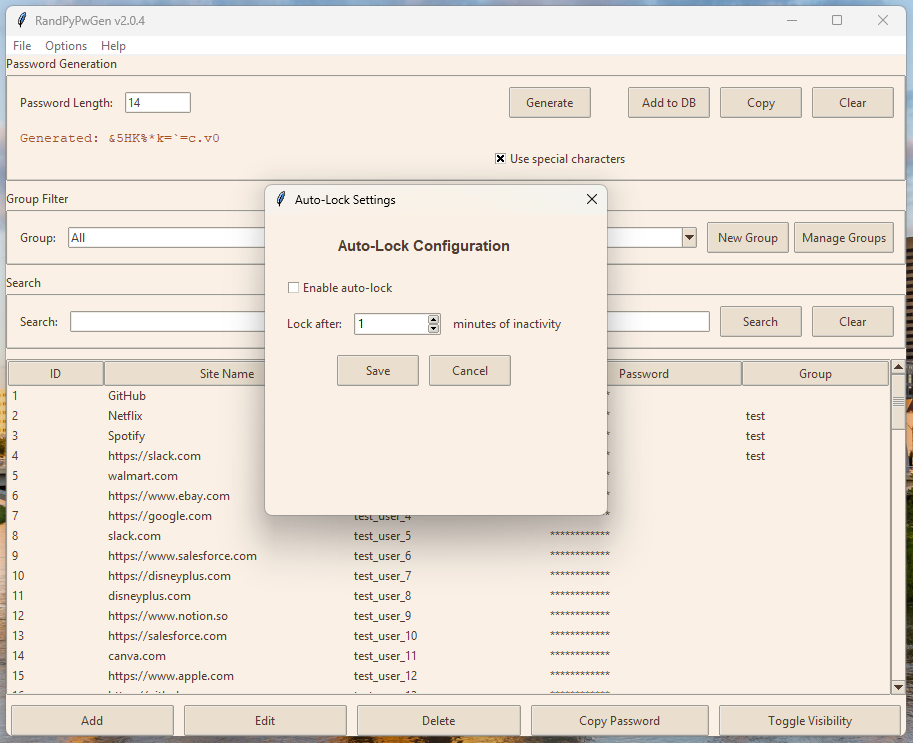
Task: Create a New Group
Action: tap(748, 238)
